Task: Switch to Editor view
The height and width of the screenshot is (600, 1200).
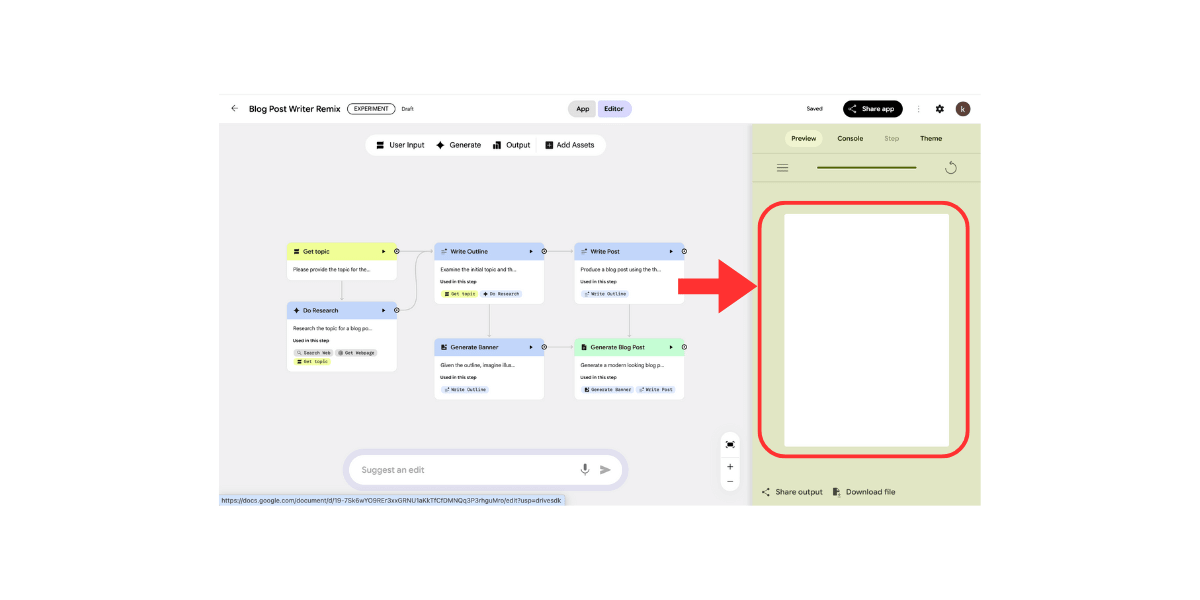Action: (x=614, y=109)
